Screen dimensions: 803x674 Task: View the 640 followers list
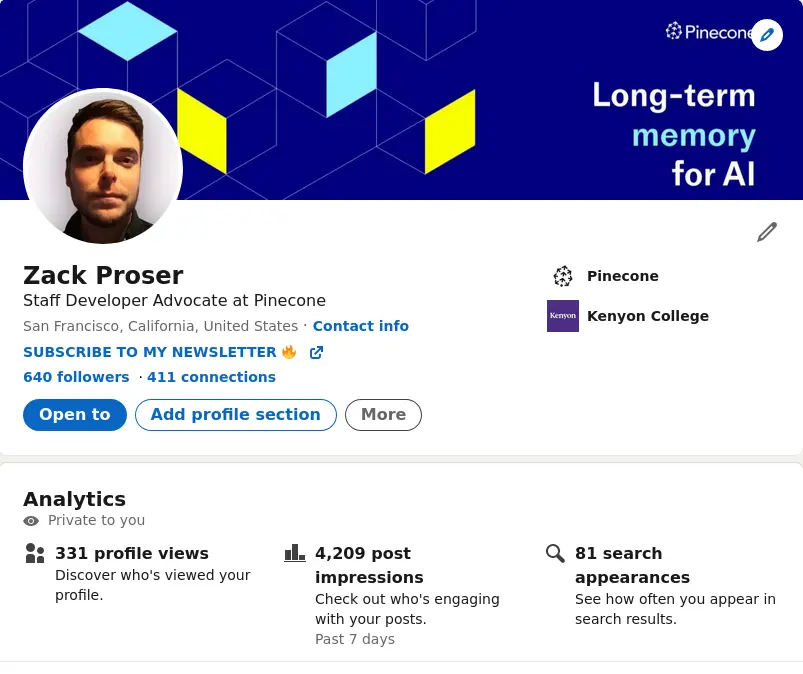click(x=76, y=377)
